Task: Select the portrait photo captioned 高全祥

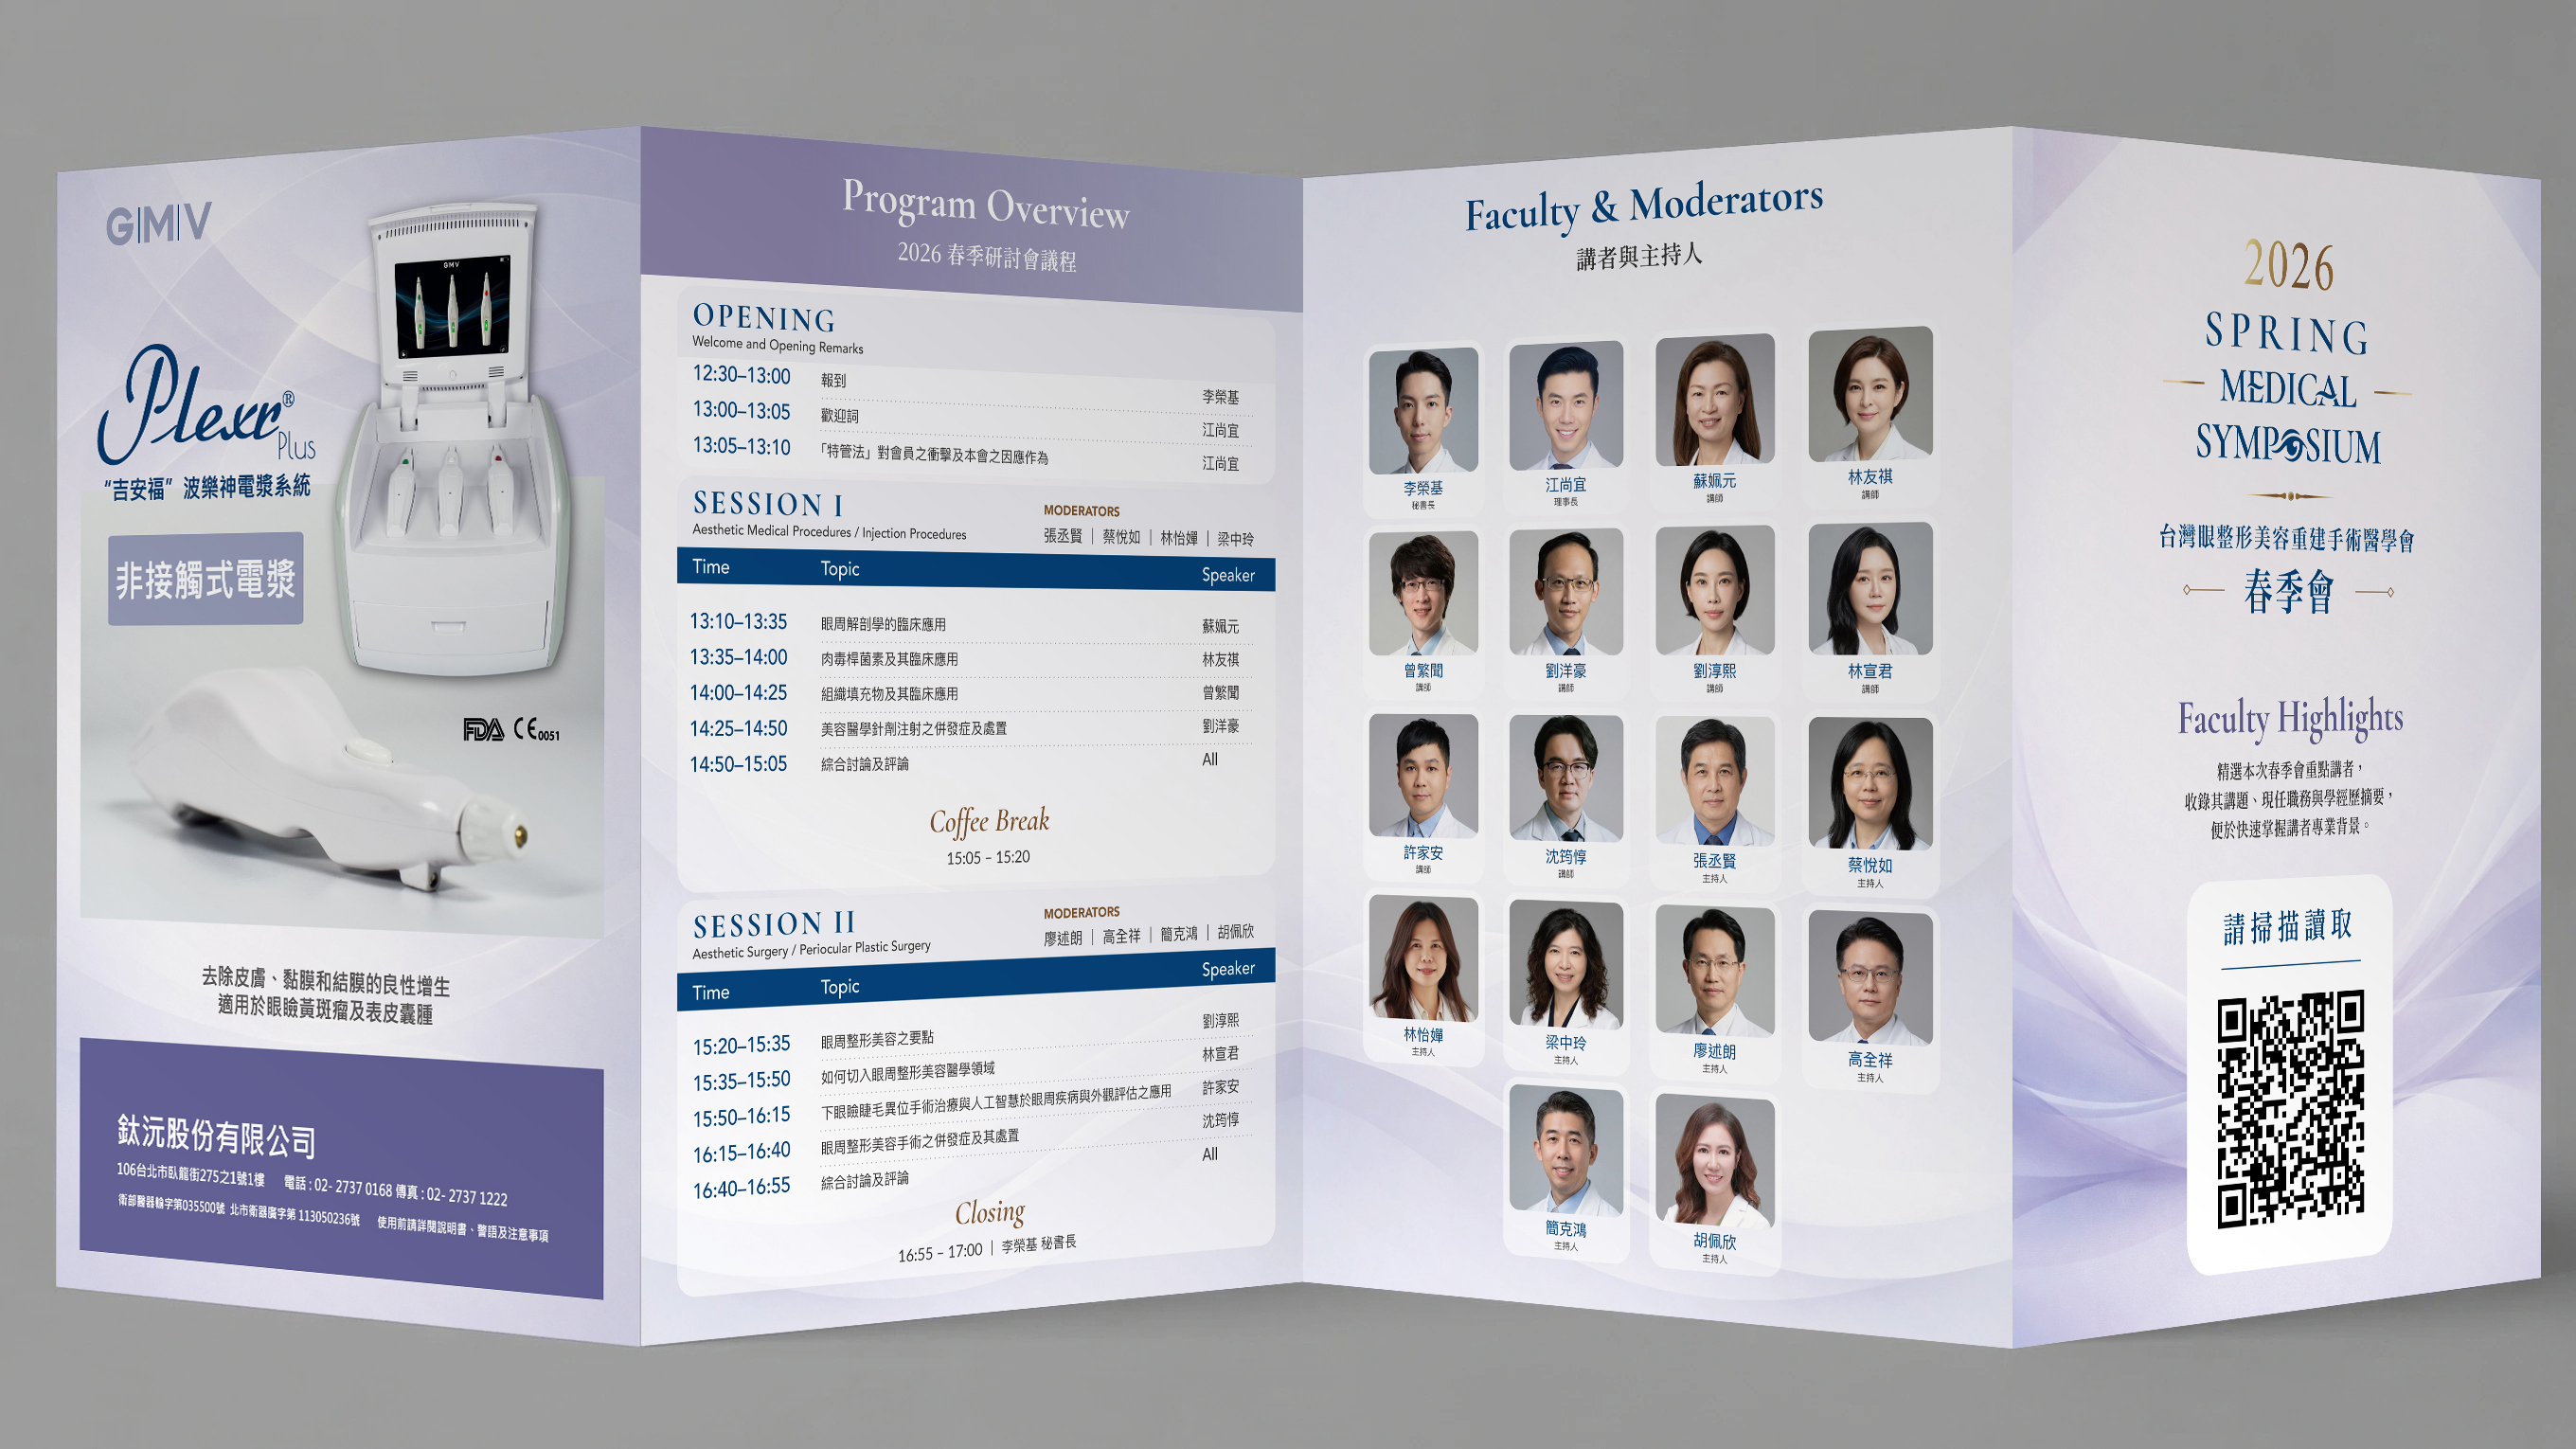Action: [1870, 978]
